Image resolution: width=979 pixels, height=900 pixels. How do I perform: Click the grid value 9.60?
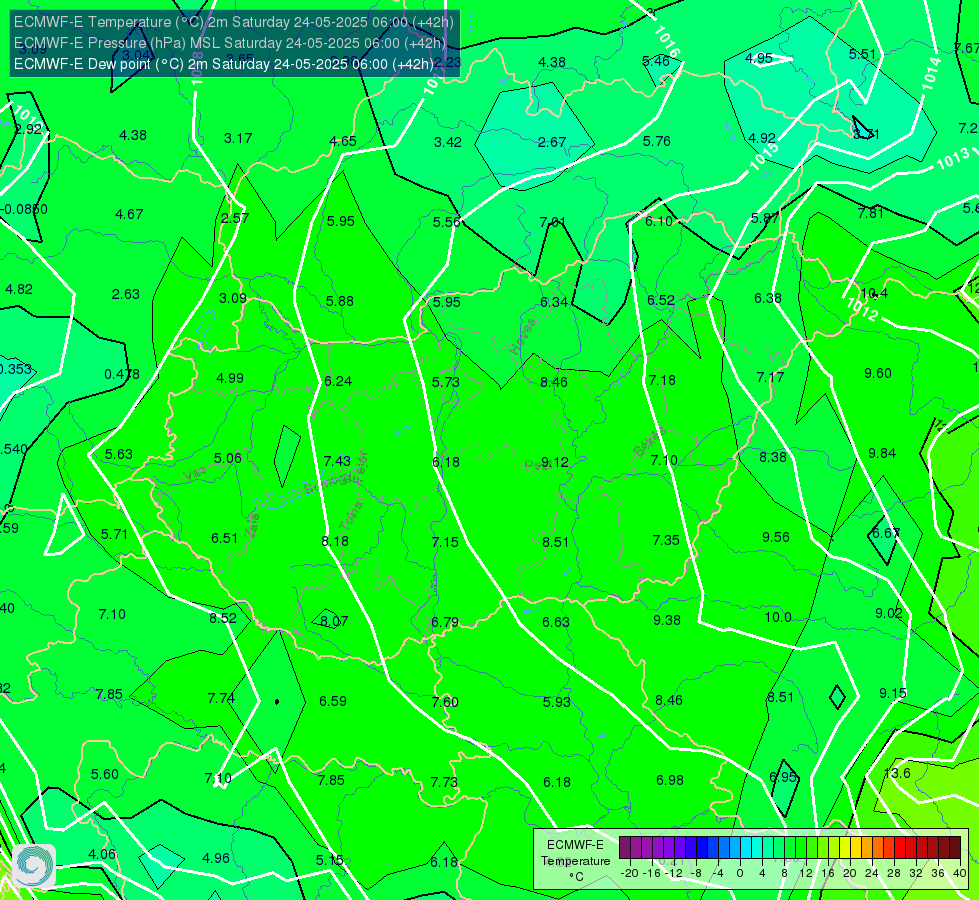click(878, 373)
